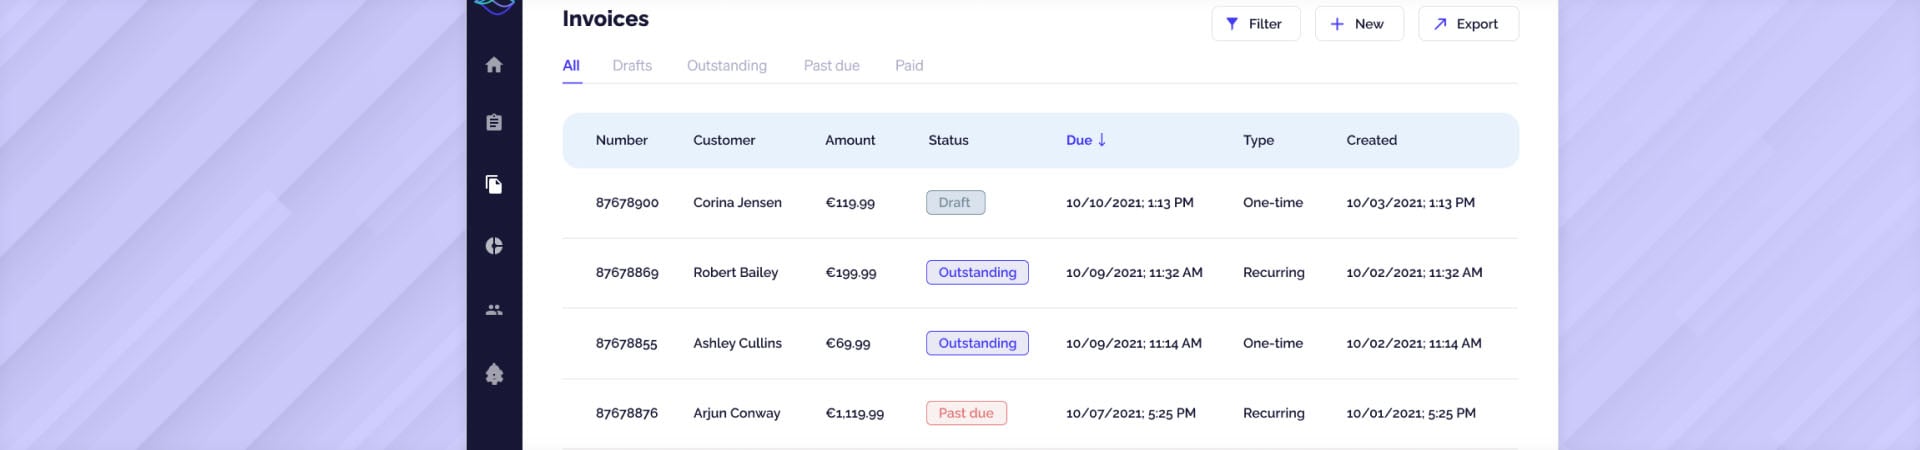Open the Past due tab
1920x450 pixels.
click(831, 66)
